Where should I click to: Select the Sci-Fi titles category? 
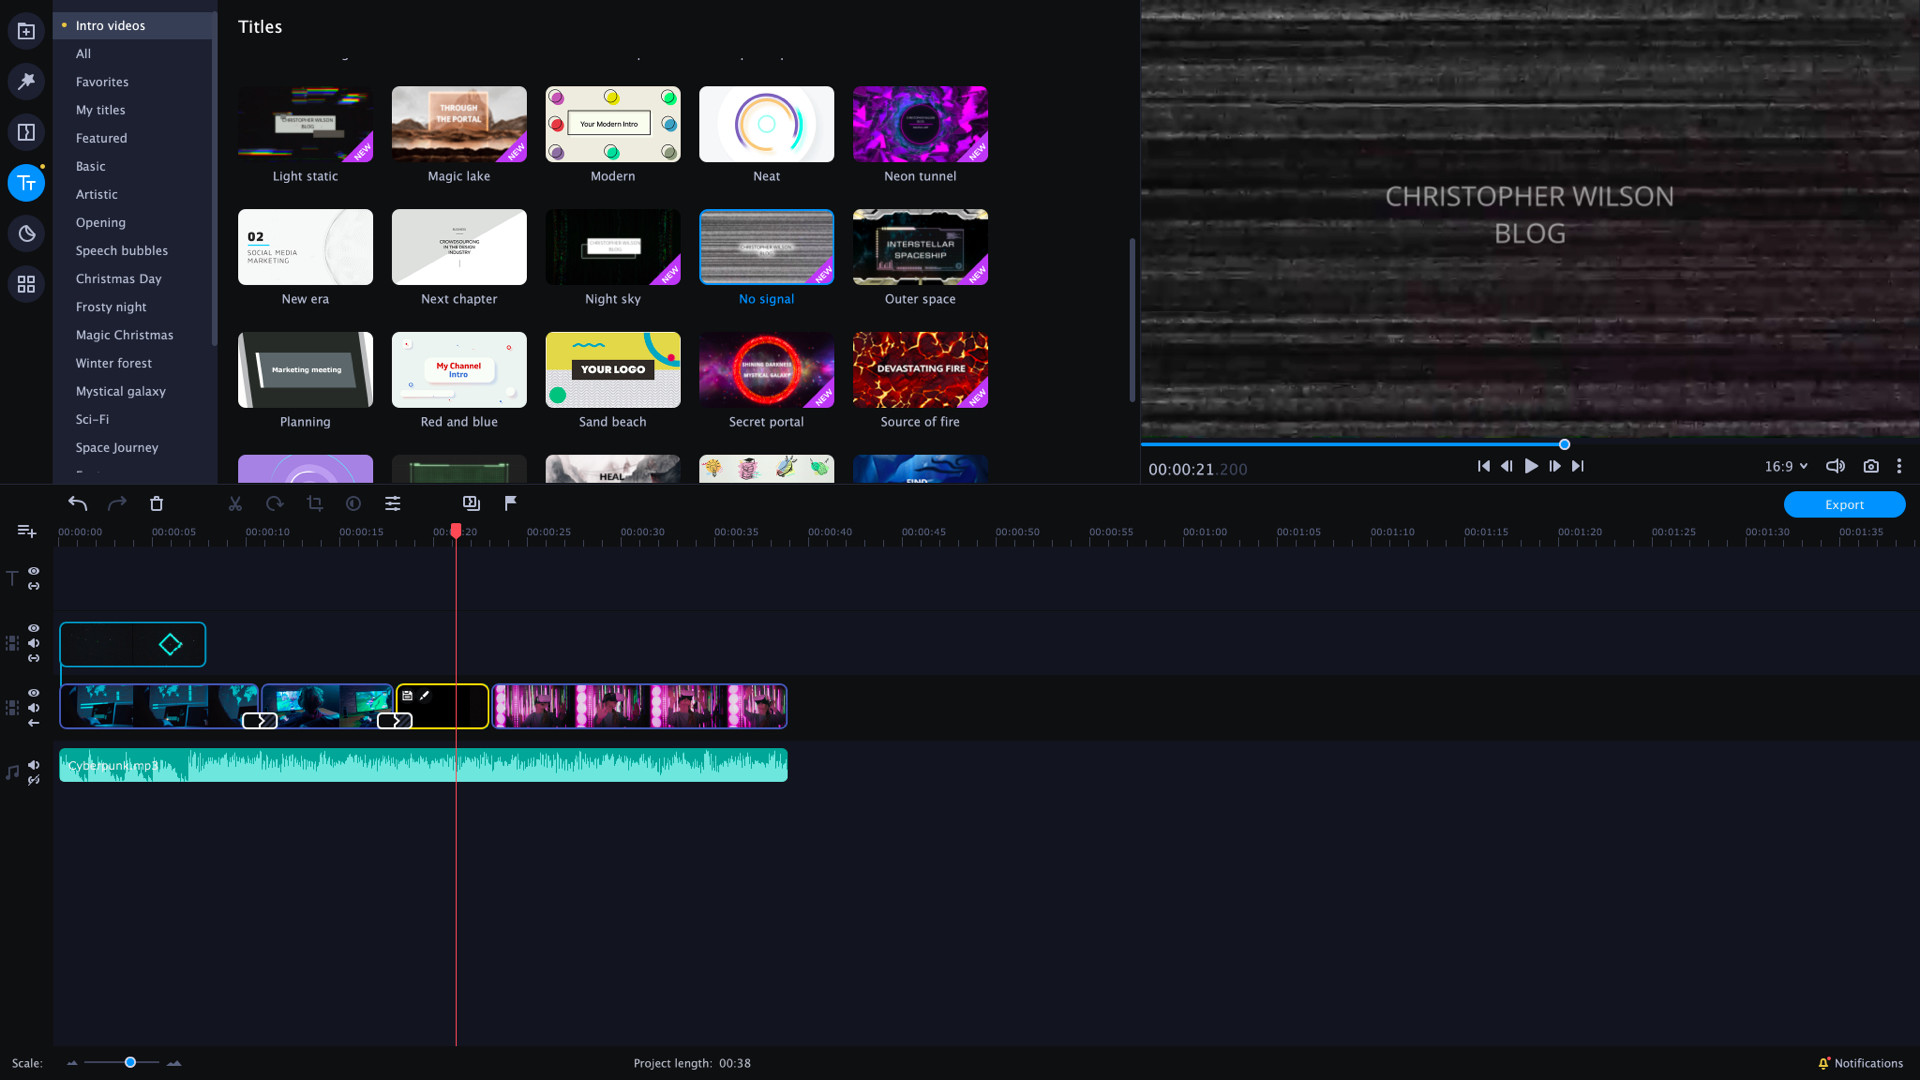(x=91, y=419)
